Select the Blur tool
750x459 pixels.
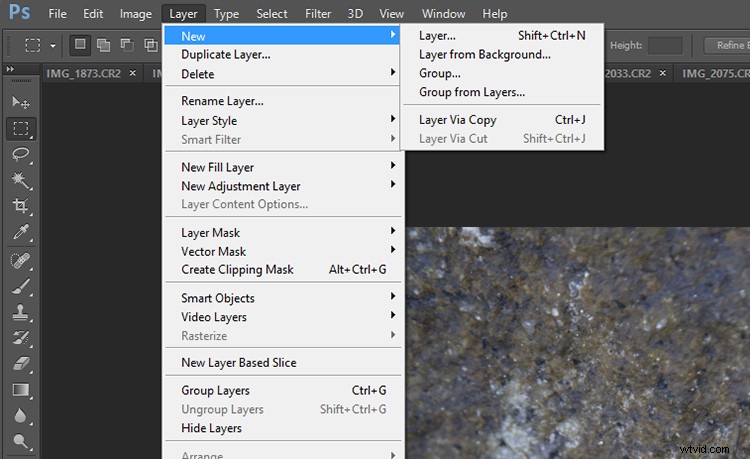pyautogui.click(x=21, y=415)
